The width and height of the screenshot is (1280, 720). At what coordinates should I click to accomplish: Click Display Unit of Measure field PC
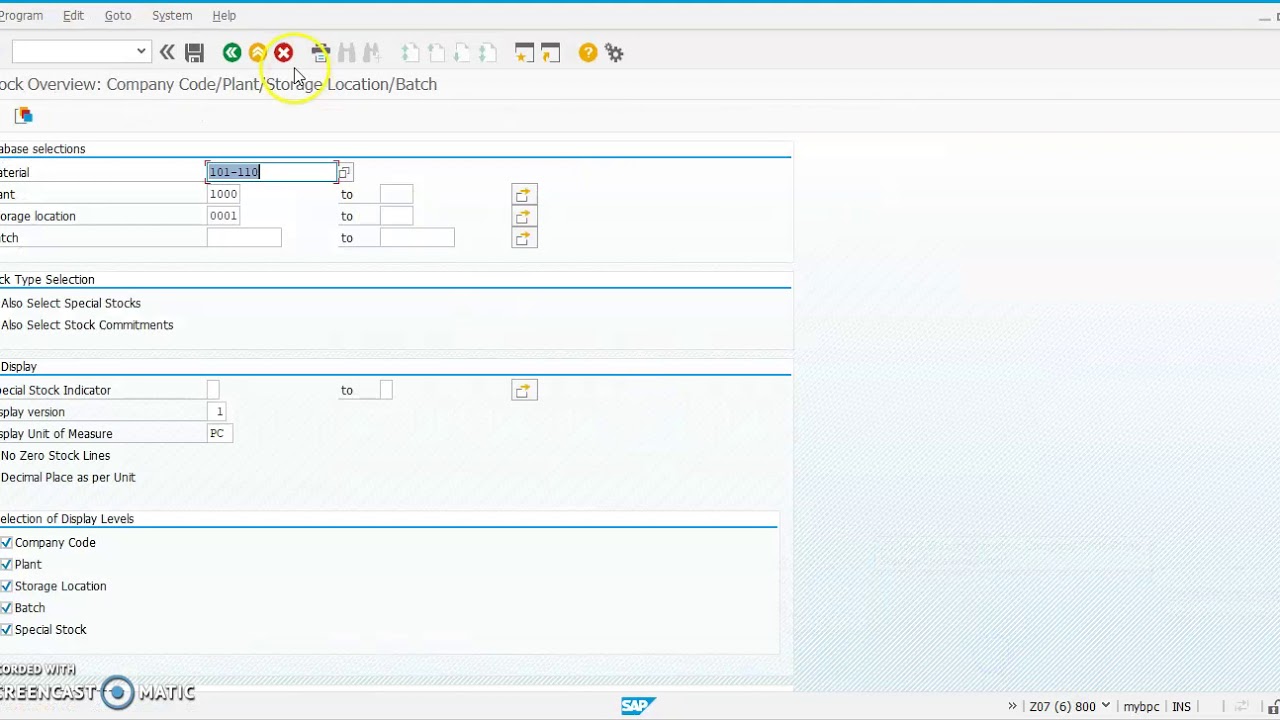[x=220, y=434]
